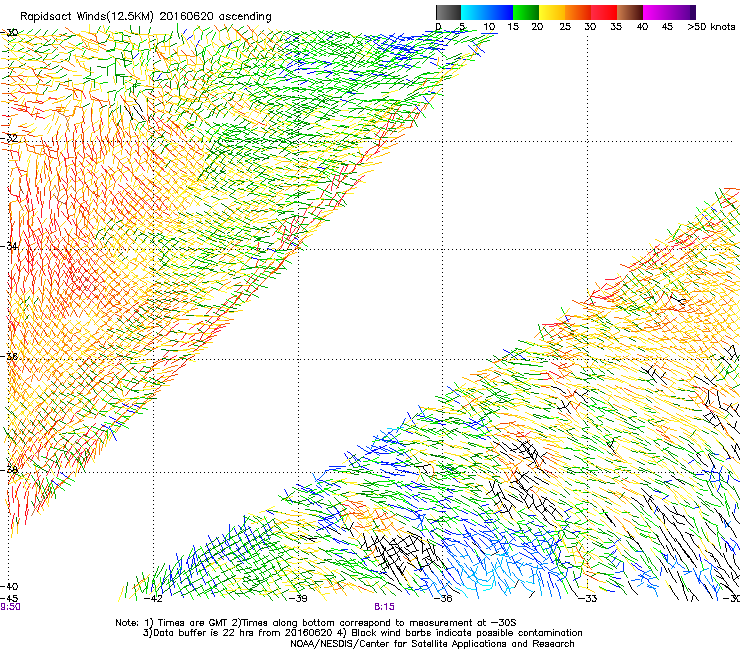Image resolution: width=740 pixels, height=650 pixels.
Task: Click the '>50 knots' legend label
Action: (711, 27)
